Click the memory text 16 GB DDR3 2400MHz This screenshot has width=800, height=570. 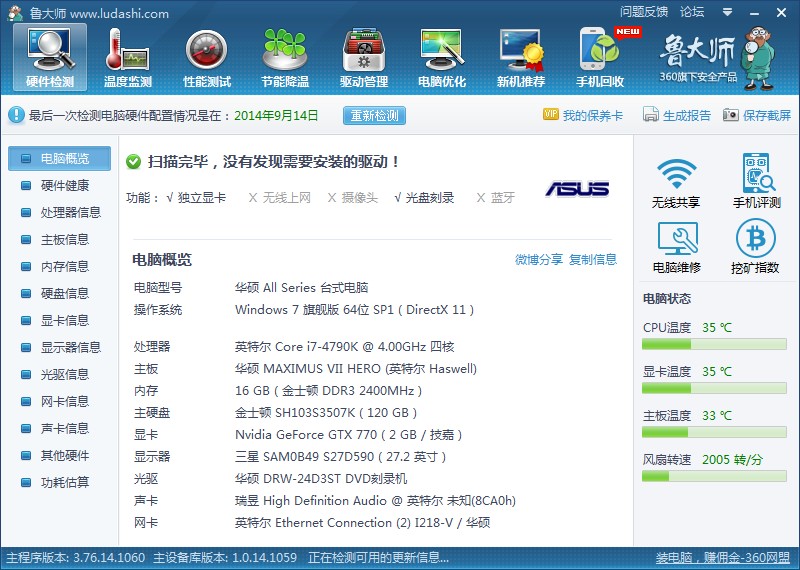328,391
